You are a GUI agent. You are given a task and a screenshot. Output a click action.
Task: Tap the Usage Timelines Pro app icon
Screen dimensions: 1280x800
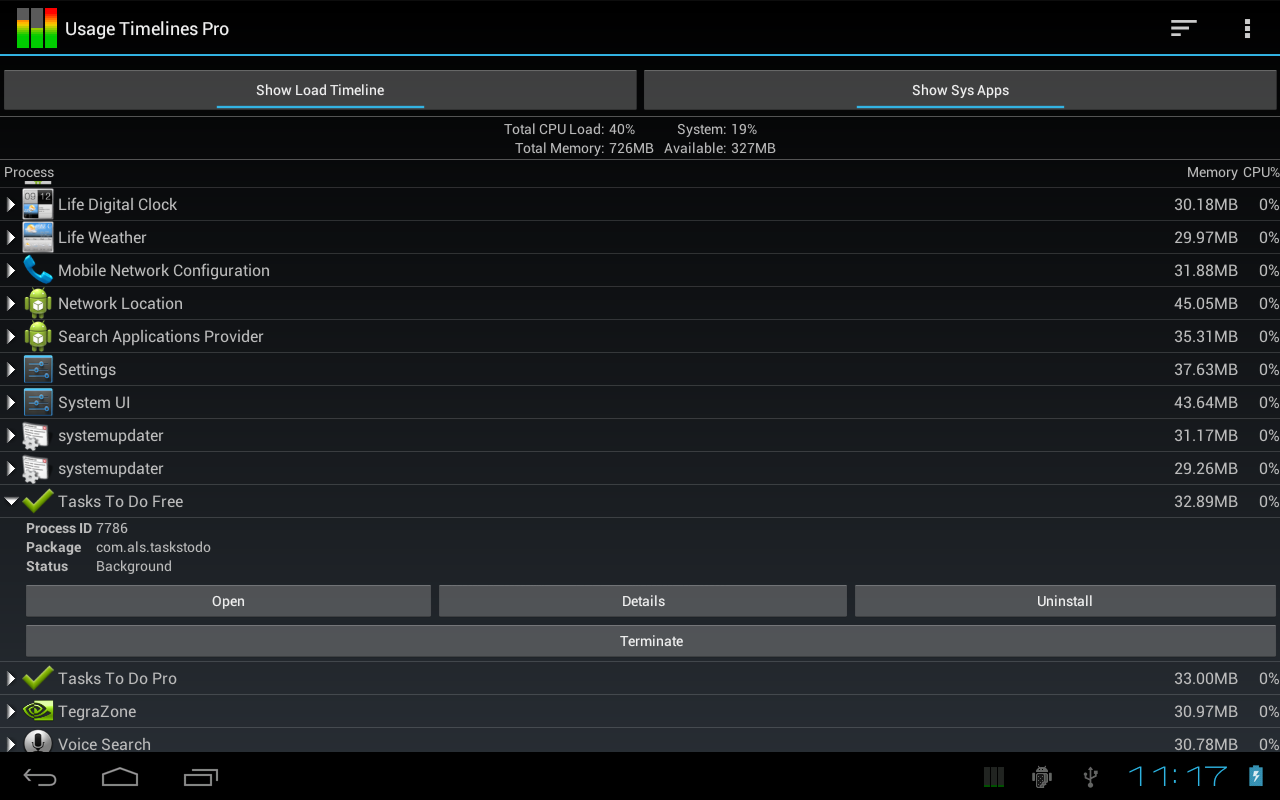[x=37, y=28]
